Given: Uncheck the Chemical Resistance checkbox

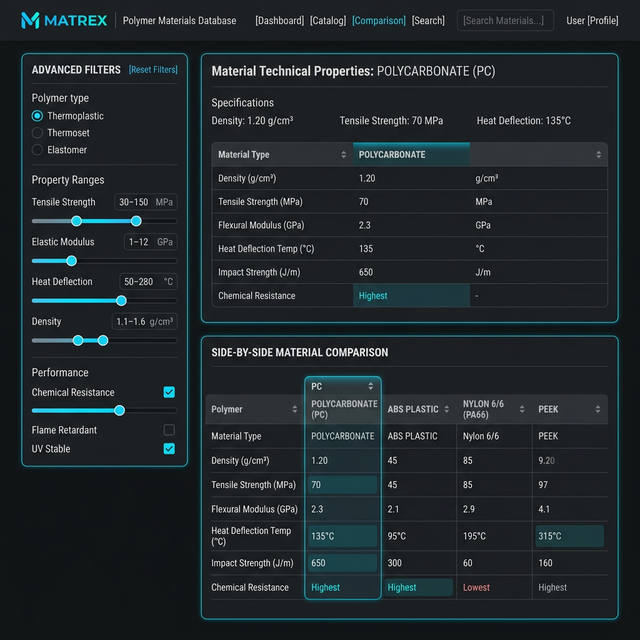Looking at the screenshot, I should (169, 392).
